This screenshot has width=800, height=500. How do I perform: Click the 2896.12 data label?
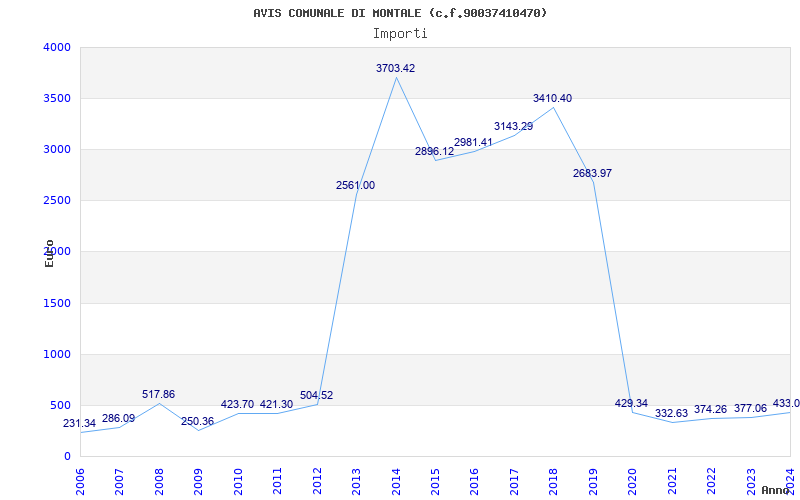[x=434, y=152]
